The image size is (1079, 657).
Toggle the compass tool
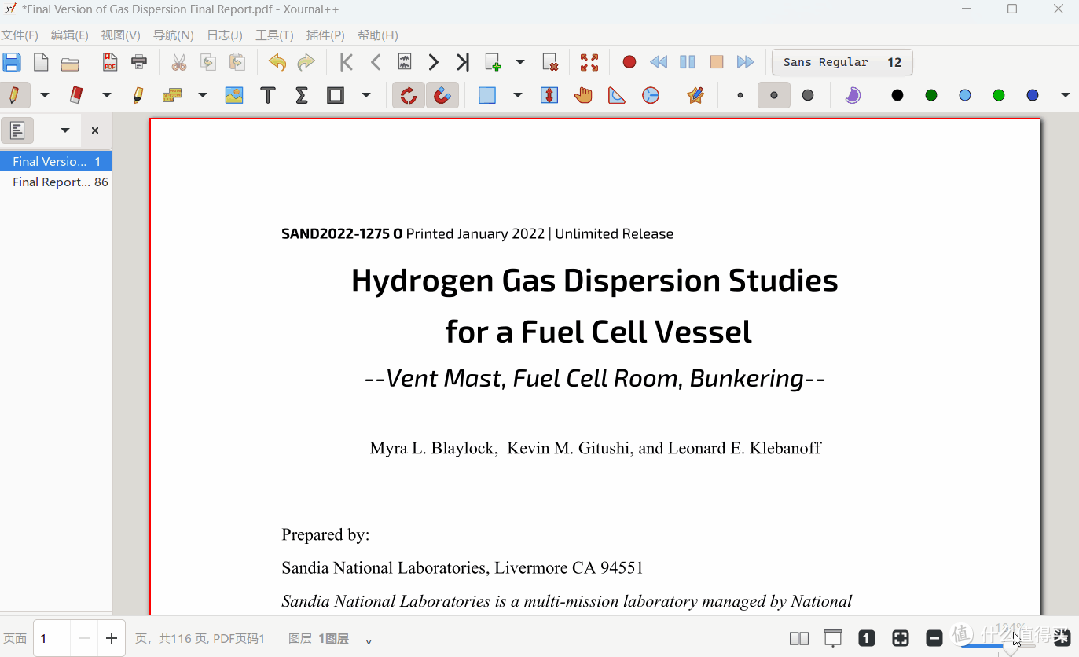coord(650,95)
